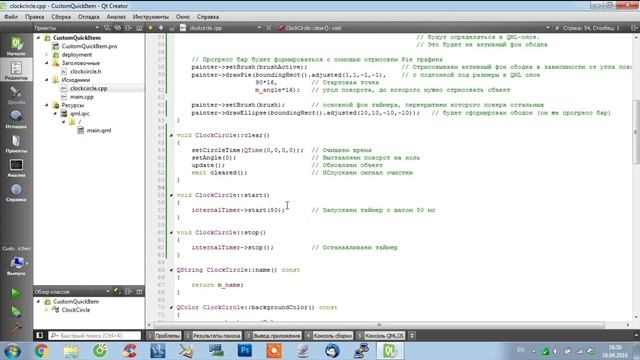Screen dimensions: 640x360
Task: Switch to the Редактор mode
Action: click(16, 70)
